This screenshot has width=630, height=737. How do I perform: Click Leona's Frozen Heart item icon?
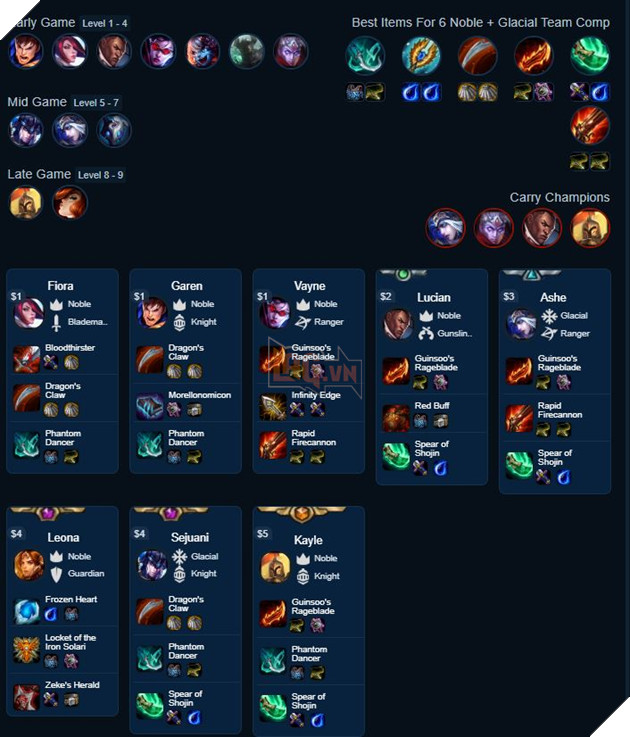(x=26, y=611)
